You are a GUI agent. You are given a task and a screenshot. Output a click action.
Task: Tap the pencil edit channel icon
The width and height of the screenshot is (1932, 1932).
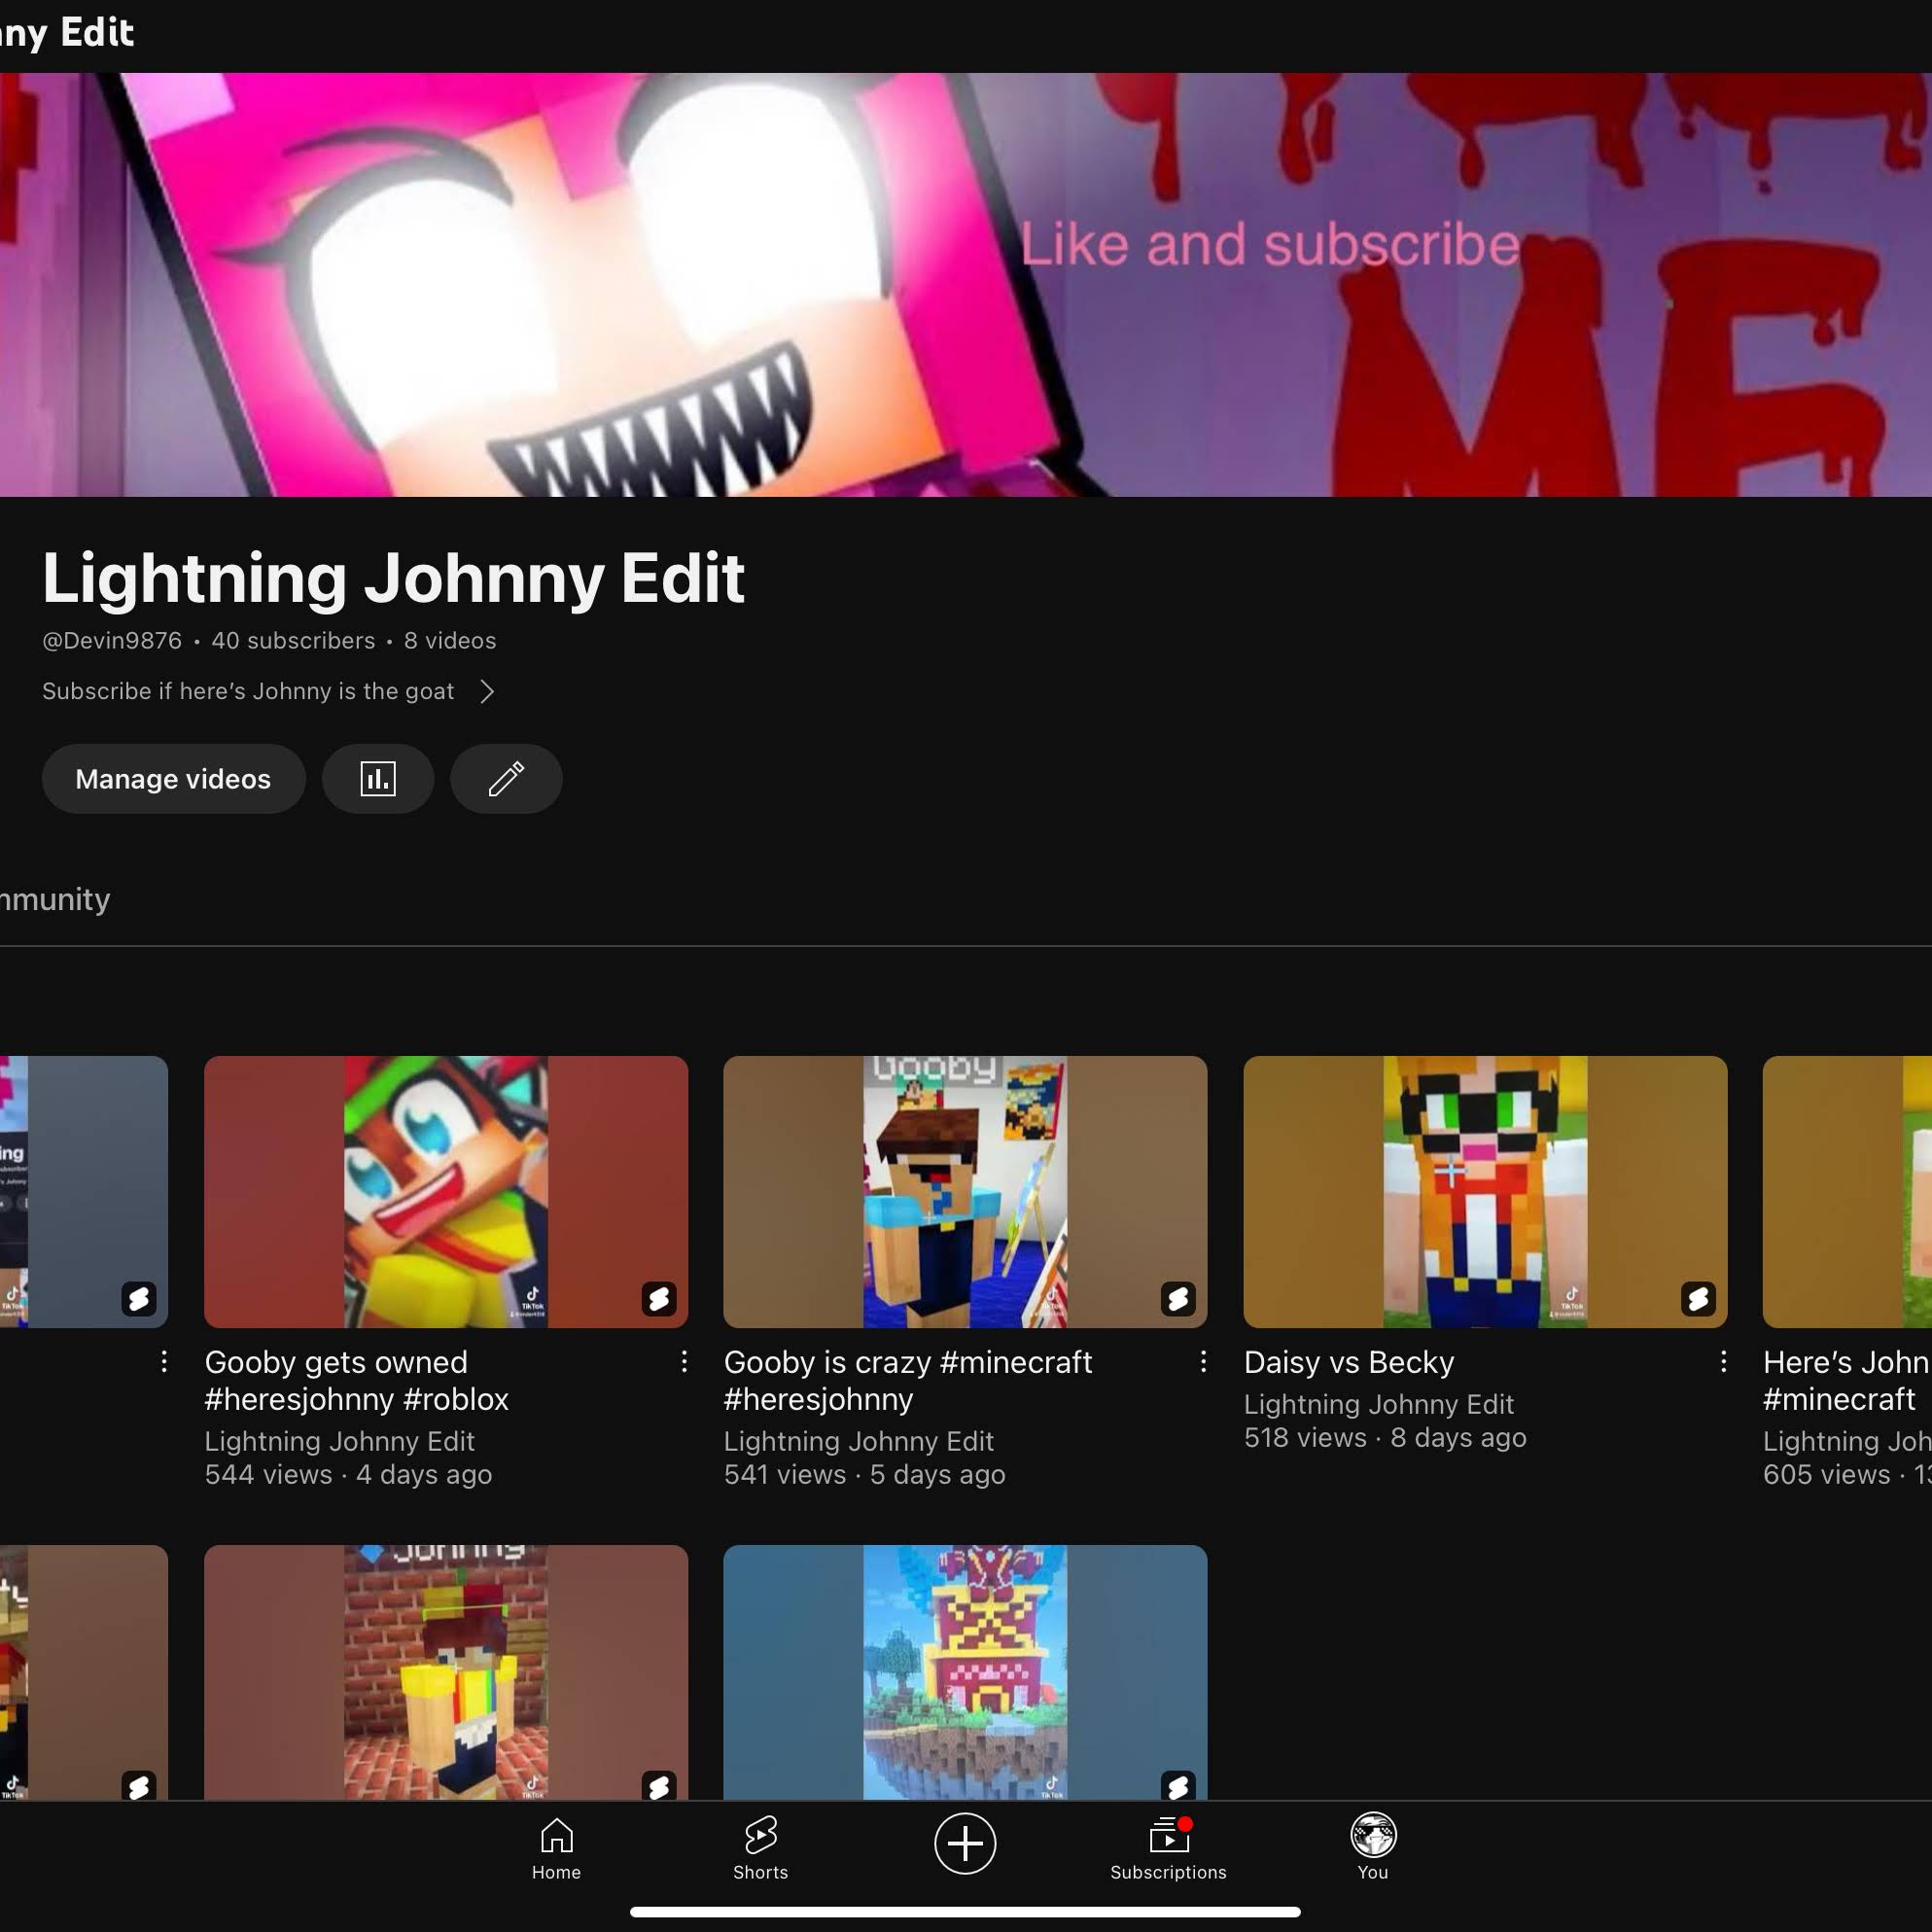tap(506, 778)
